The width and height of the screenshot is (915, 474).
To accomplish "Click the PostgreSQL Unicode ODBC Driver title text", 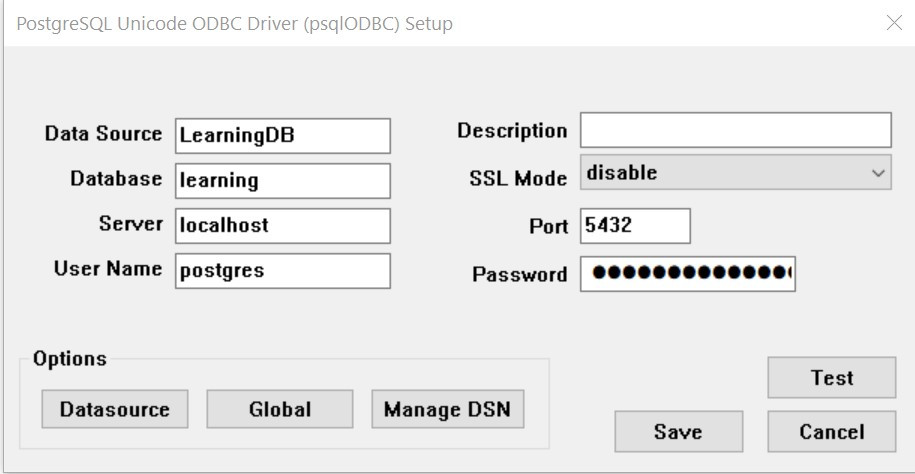I will tap(235, 25).
